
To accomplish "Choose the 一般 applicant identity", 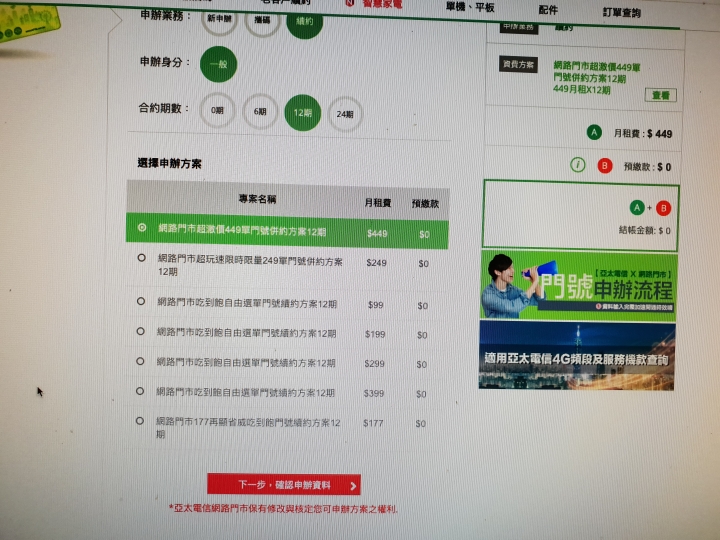I will coord(219,64).
